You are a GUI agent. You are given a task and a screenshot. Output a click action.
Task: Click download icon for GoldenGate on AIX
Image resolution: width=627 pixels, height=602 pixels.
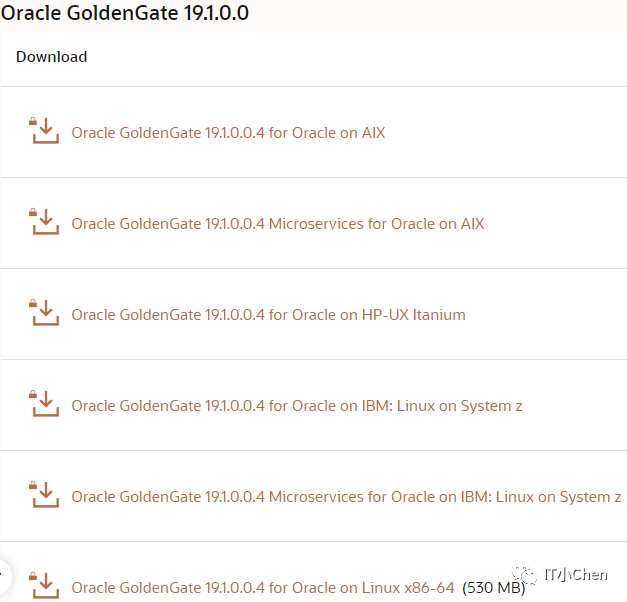click(45, 131)
